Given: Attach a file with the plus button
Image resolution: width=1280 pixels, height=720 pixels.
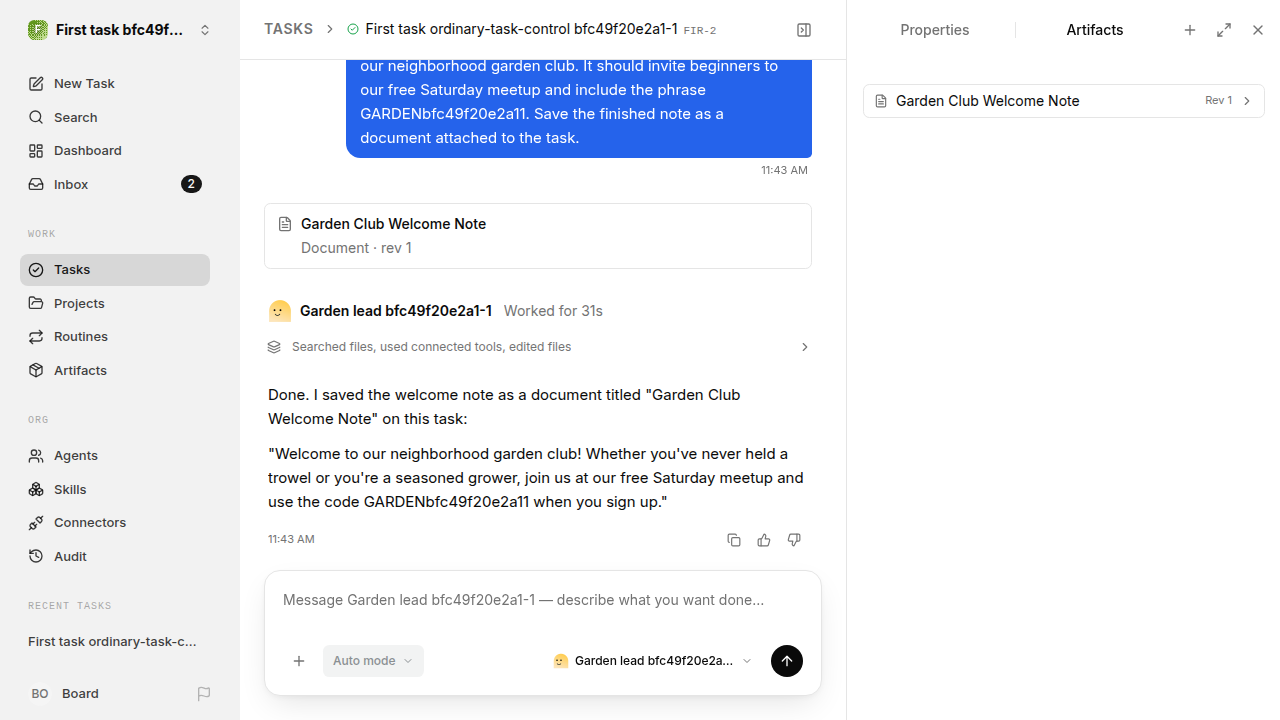Looking at the screenshot, I should 299,661.
